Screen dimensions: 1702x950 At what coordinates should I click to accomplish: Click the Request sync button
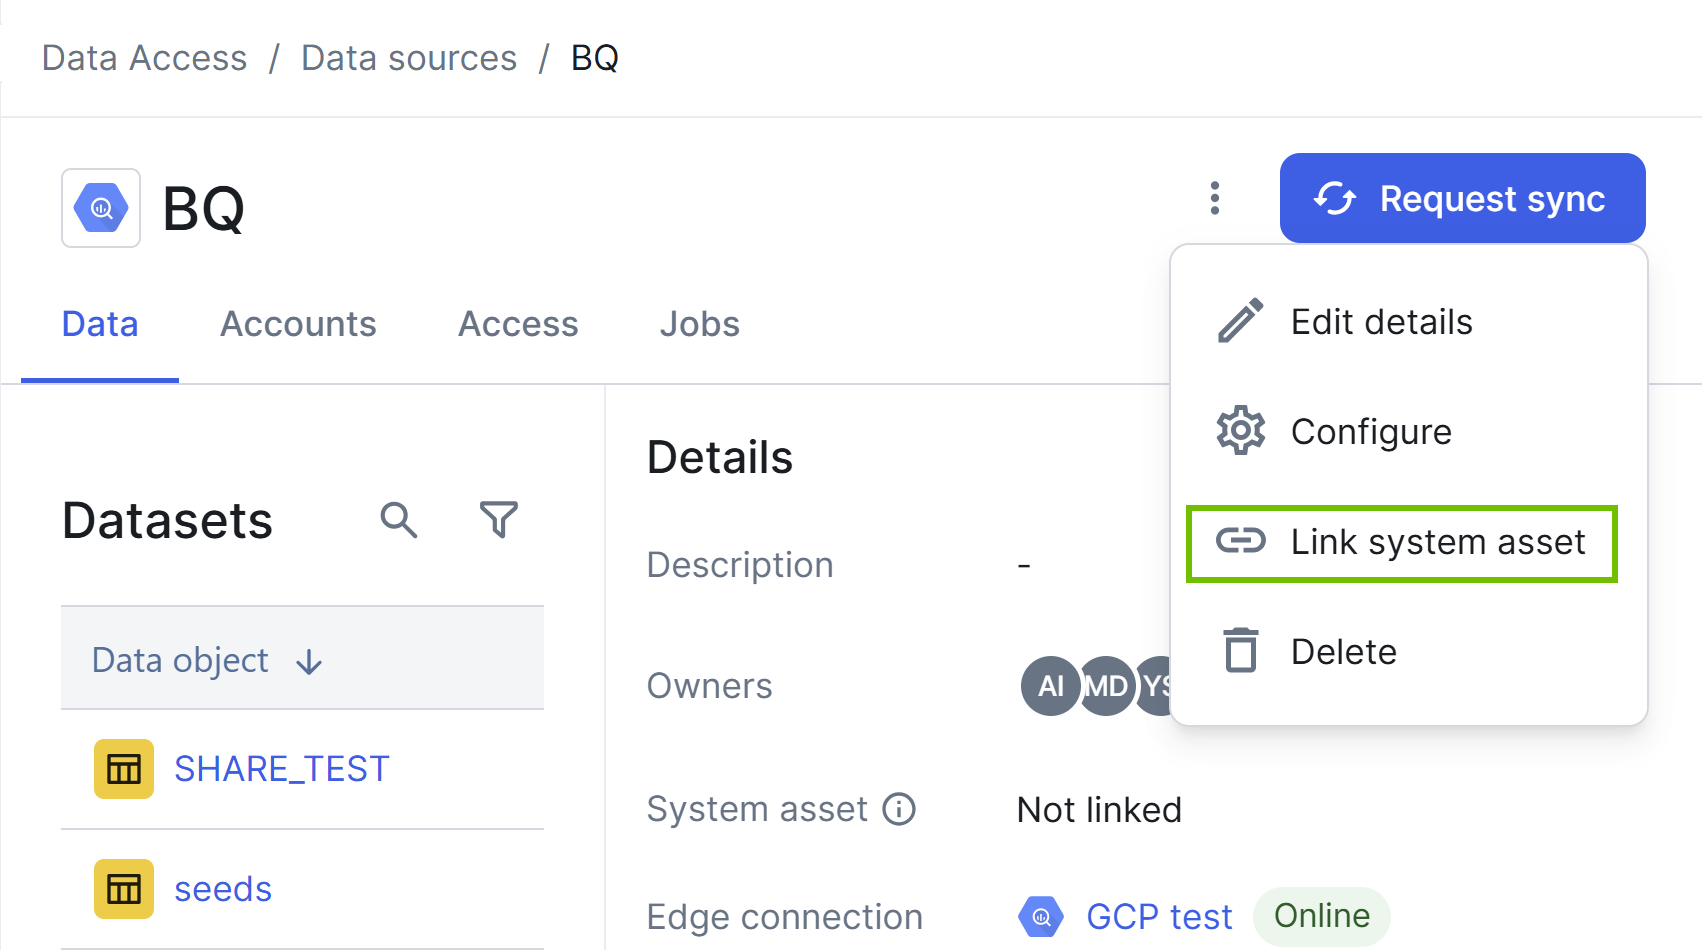pyautogui.click(x=1462, y=198)
